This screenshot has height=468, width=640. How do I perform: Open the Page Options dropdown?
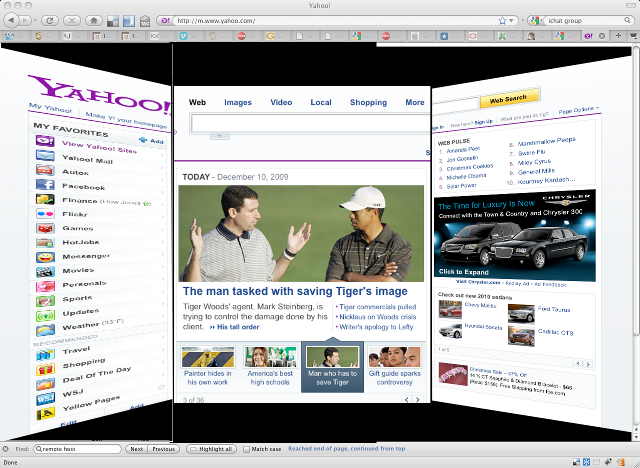[578, 110]
